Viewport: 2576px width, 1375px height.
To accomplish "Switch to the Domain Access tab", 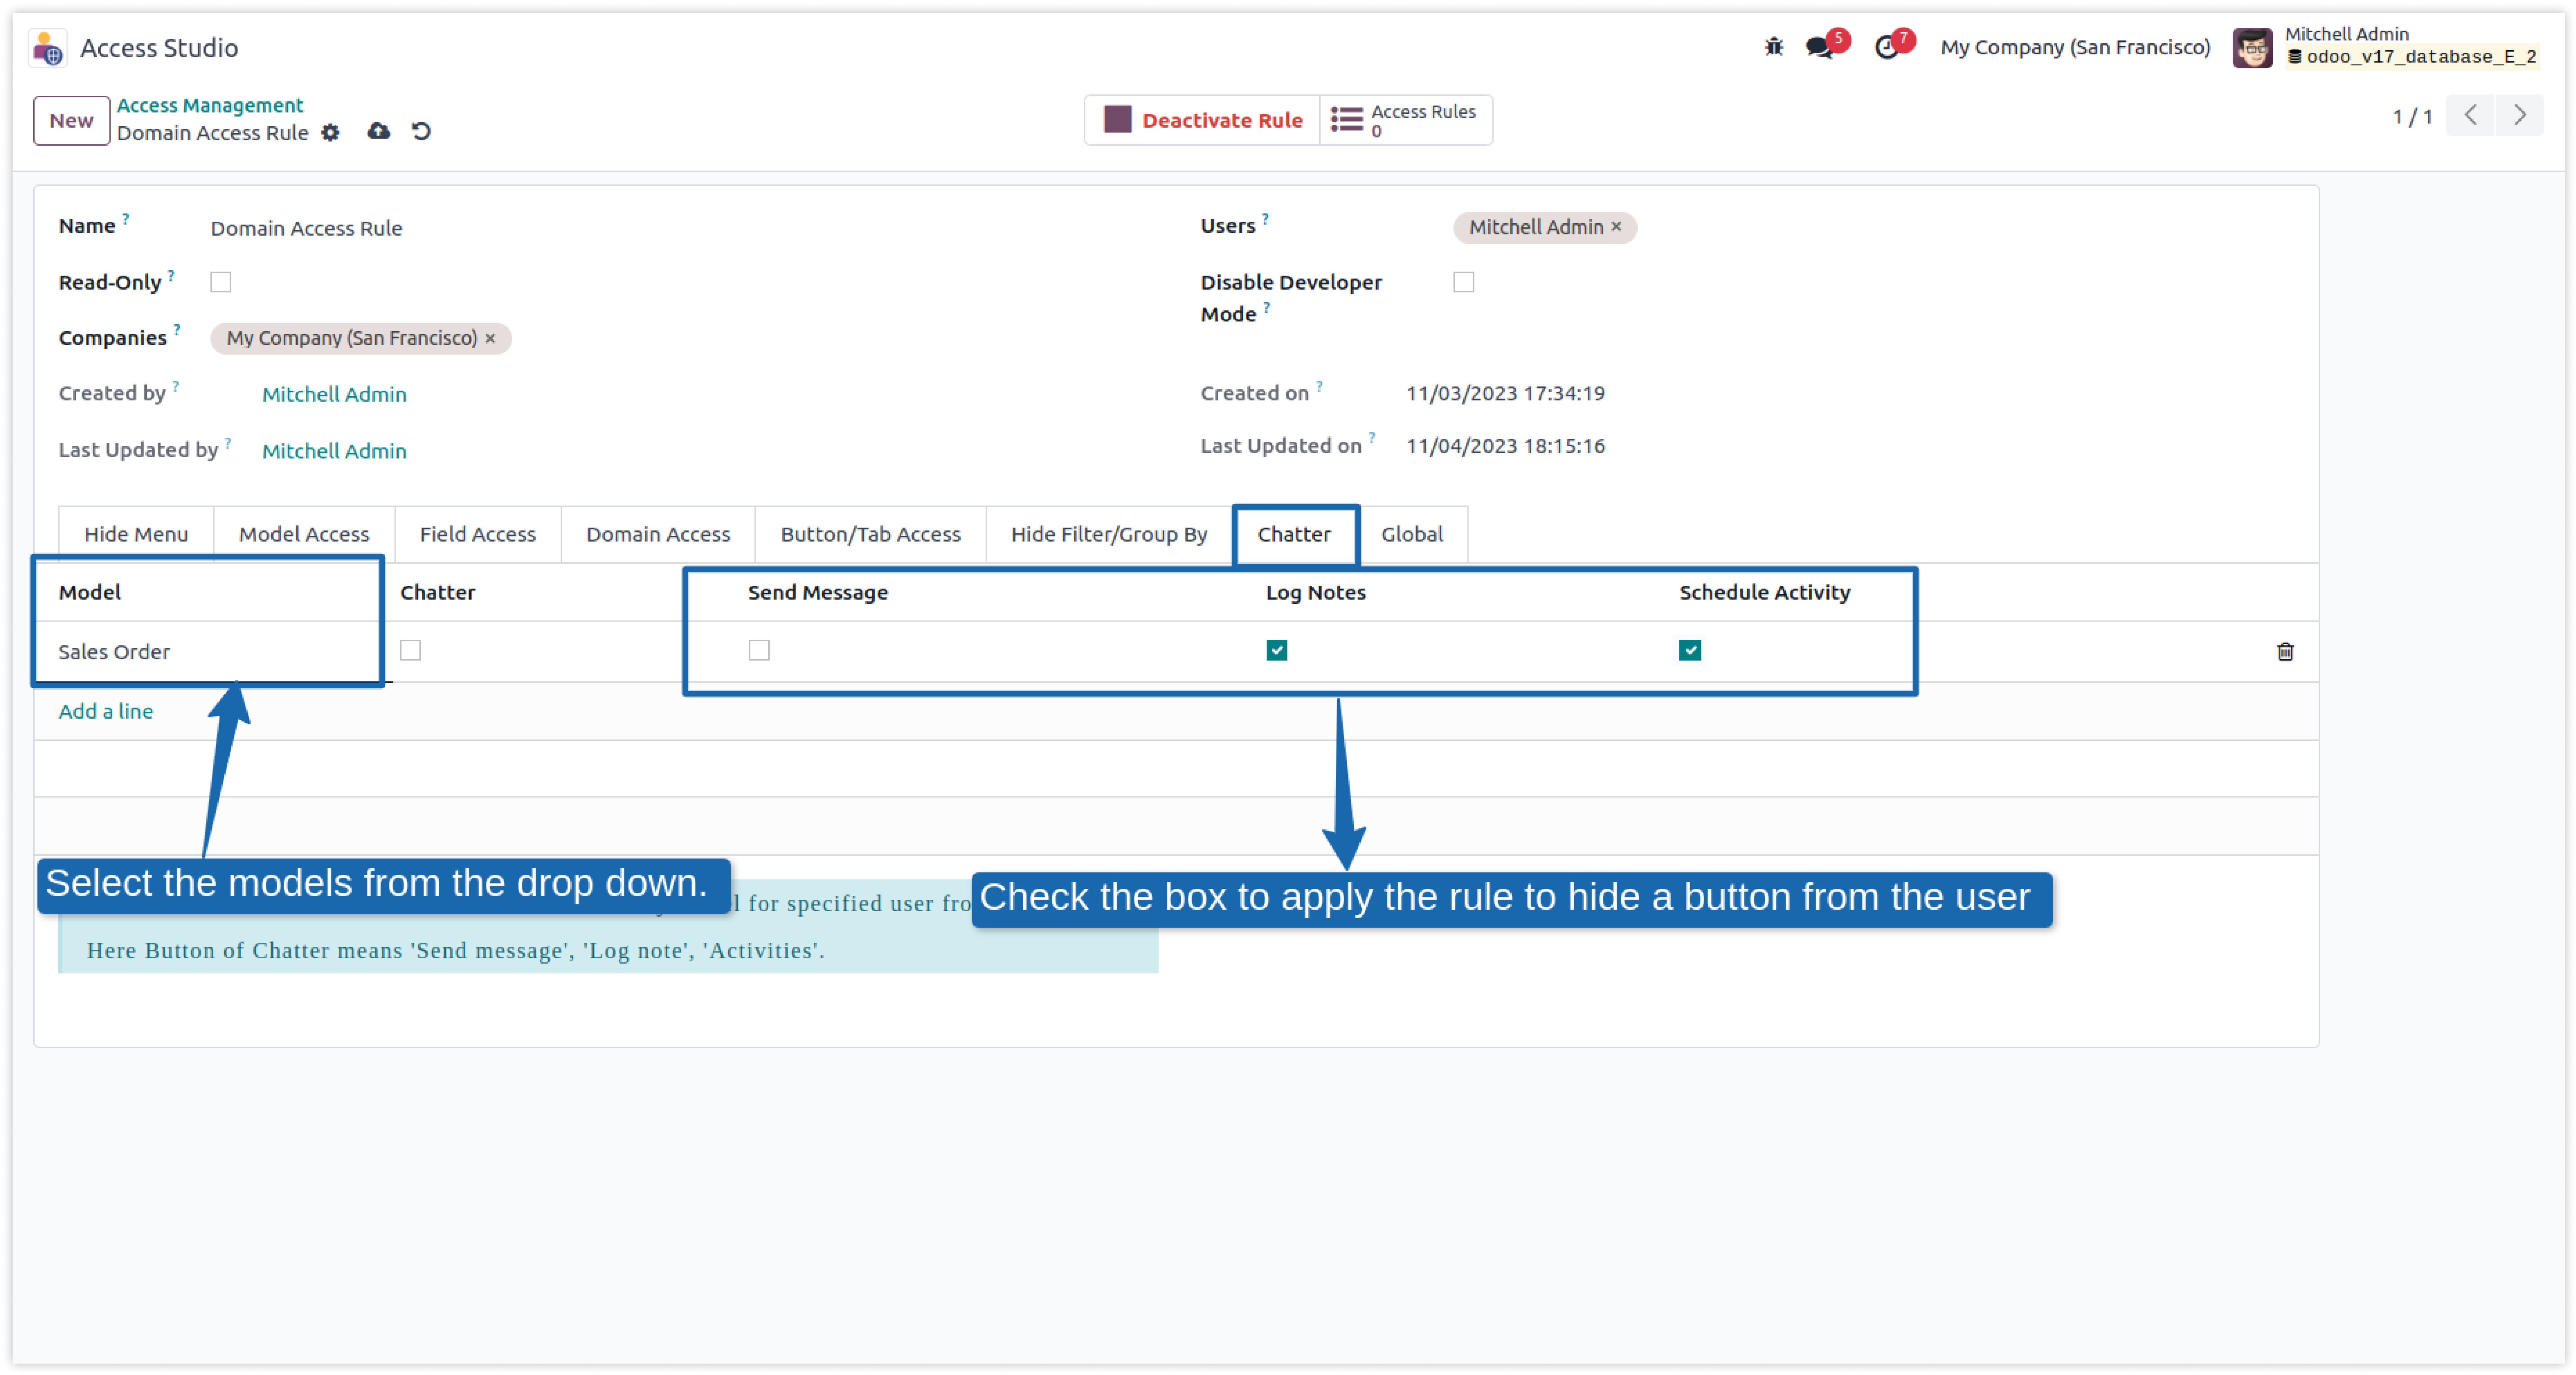I will tap(658, 535).
